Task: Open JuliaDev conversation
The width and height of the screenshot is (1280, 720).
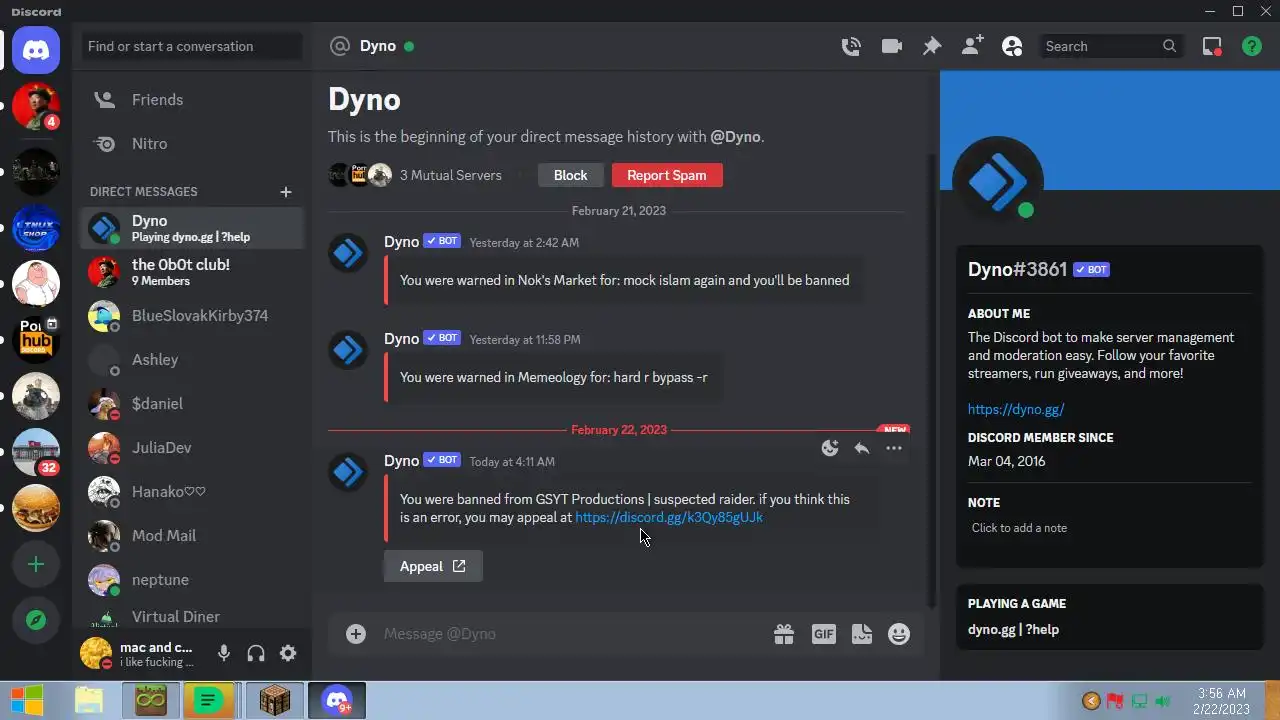Action: (x=192, y=448)
